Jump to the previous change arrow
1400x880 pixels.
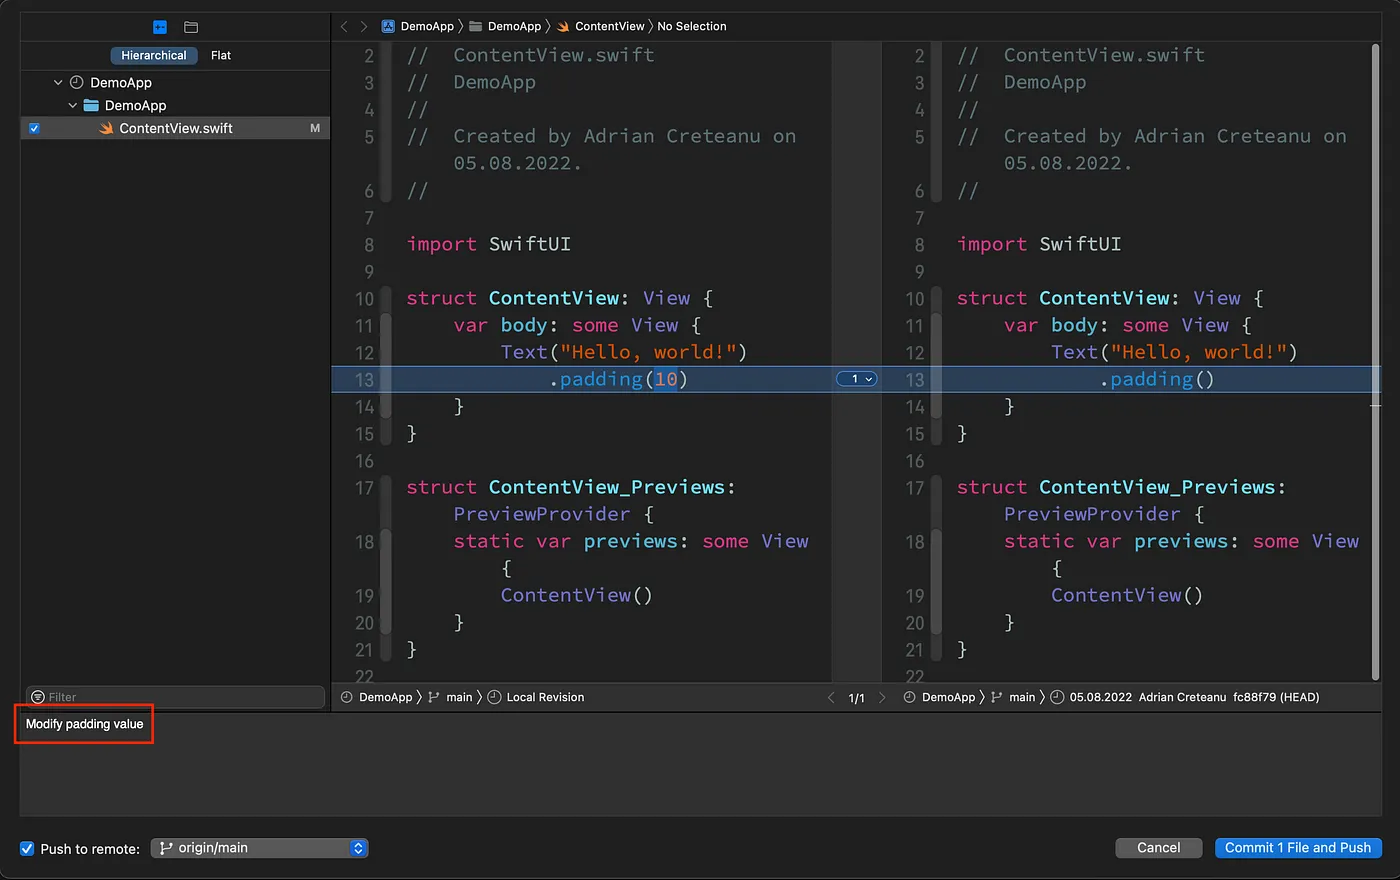coord(830,698)
